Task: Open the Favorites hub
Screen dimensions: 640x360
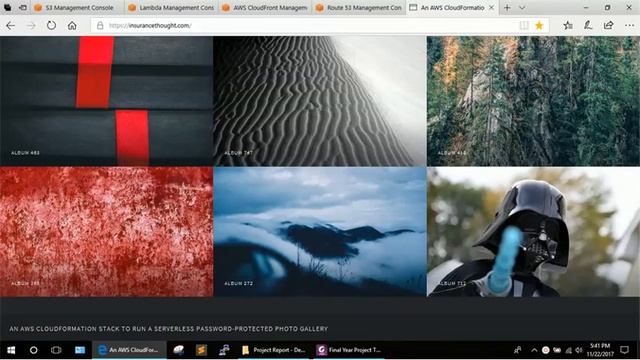Action: point(568,26)
